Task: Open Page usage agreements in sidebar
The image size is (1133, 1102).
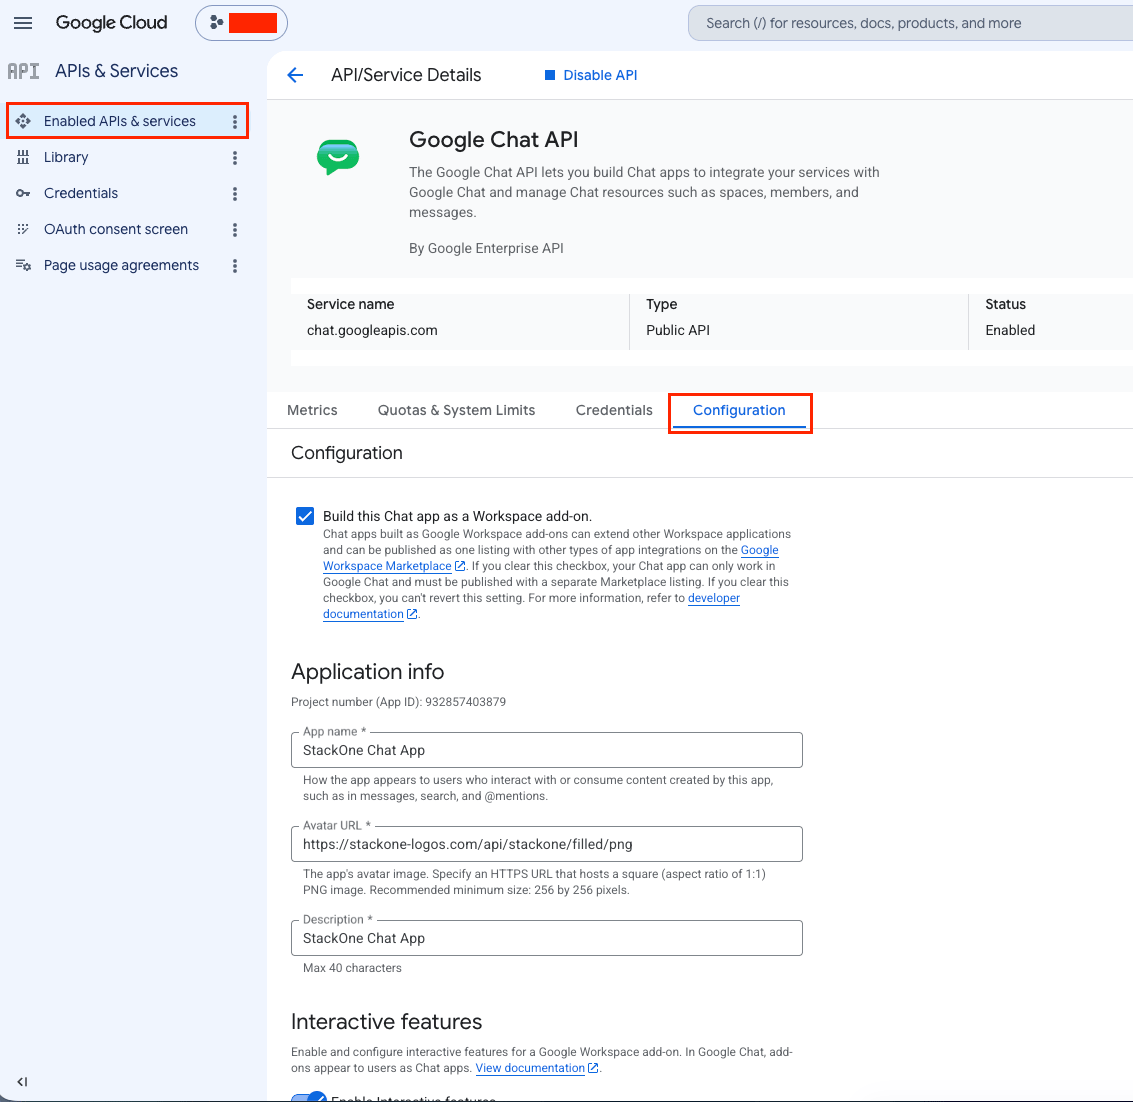Action: (121, 265)
